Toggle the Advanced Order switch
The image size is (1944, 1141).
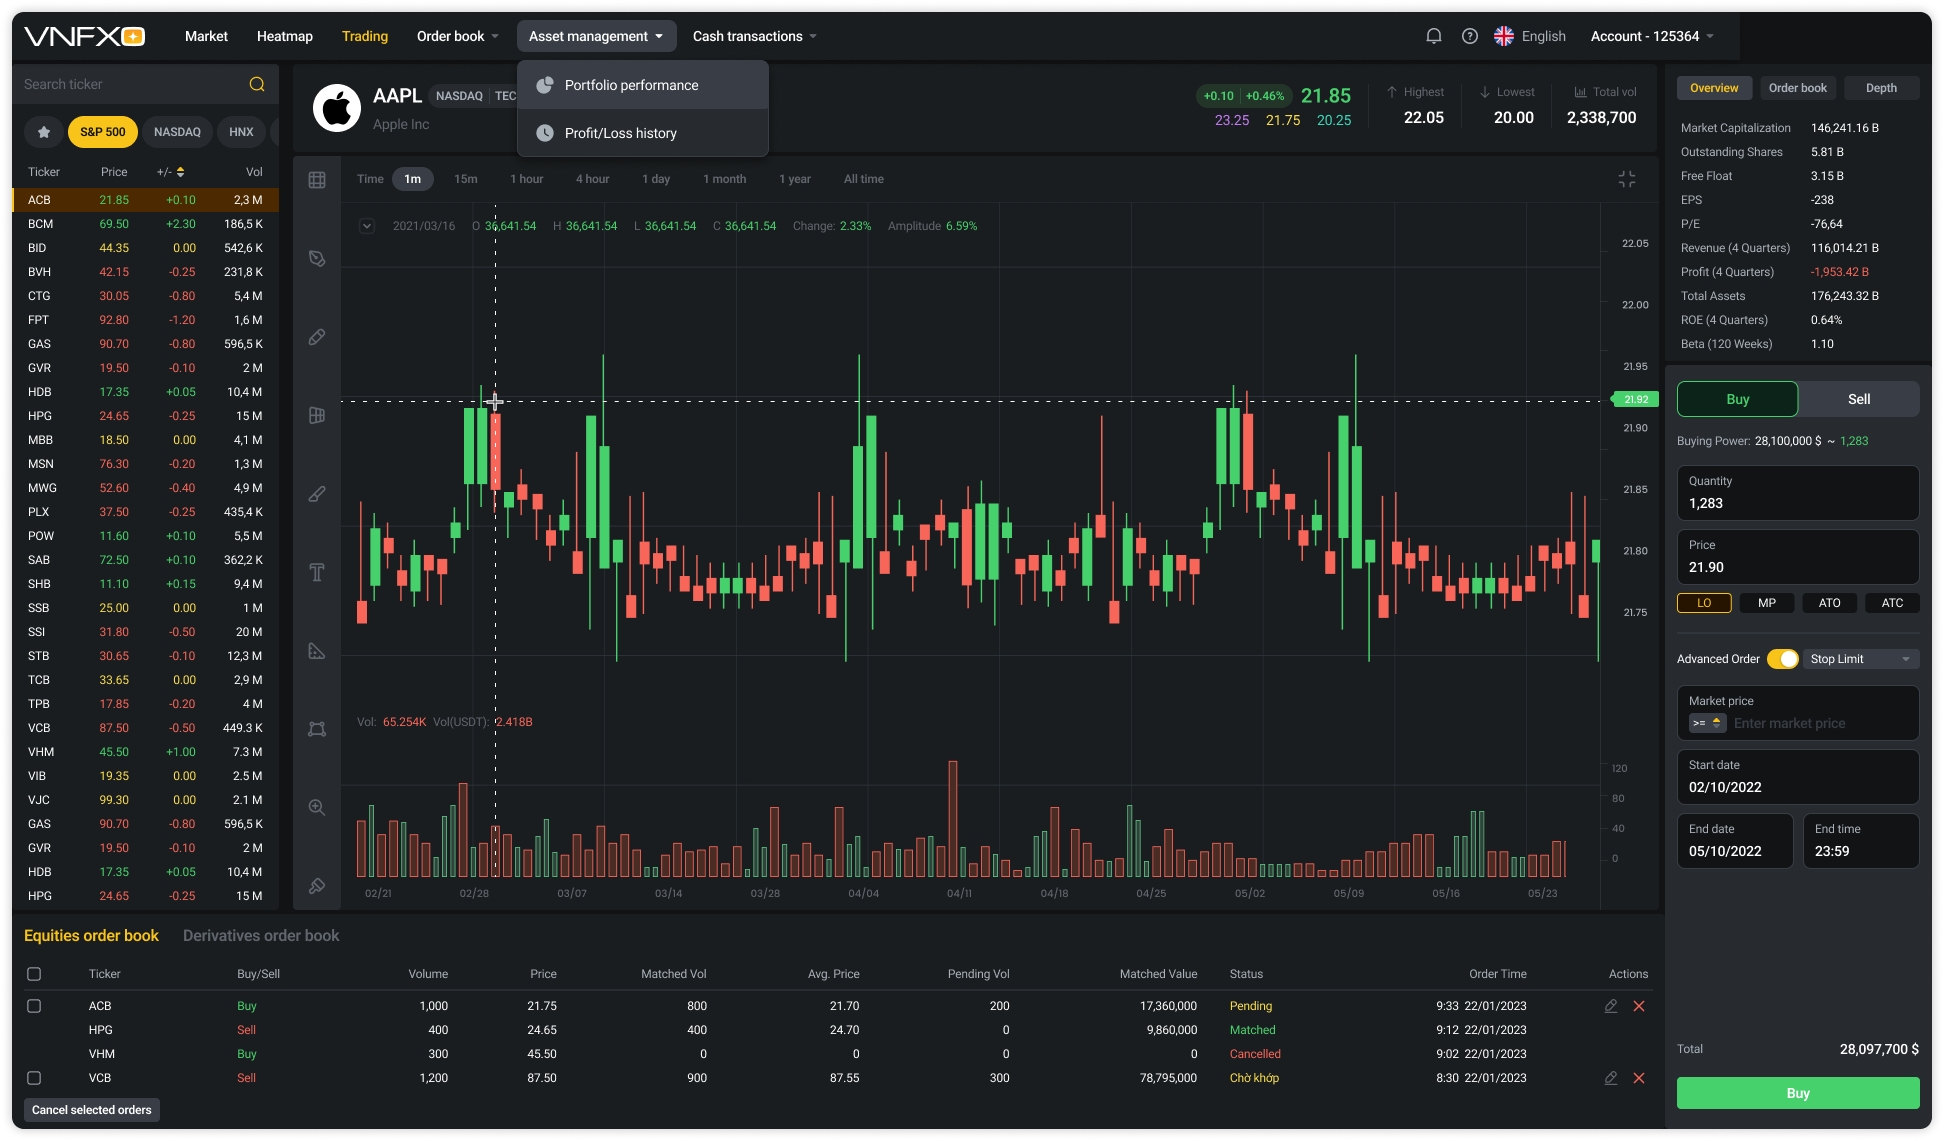pyautogui.click(x=1782, y=659)
